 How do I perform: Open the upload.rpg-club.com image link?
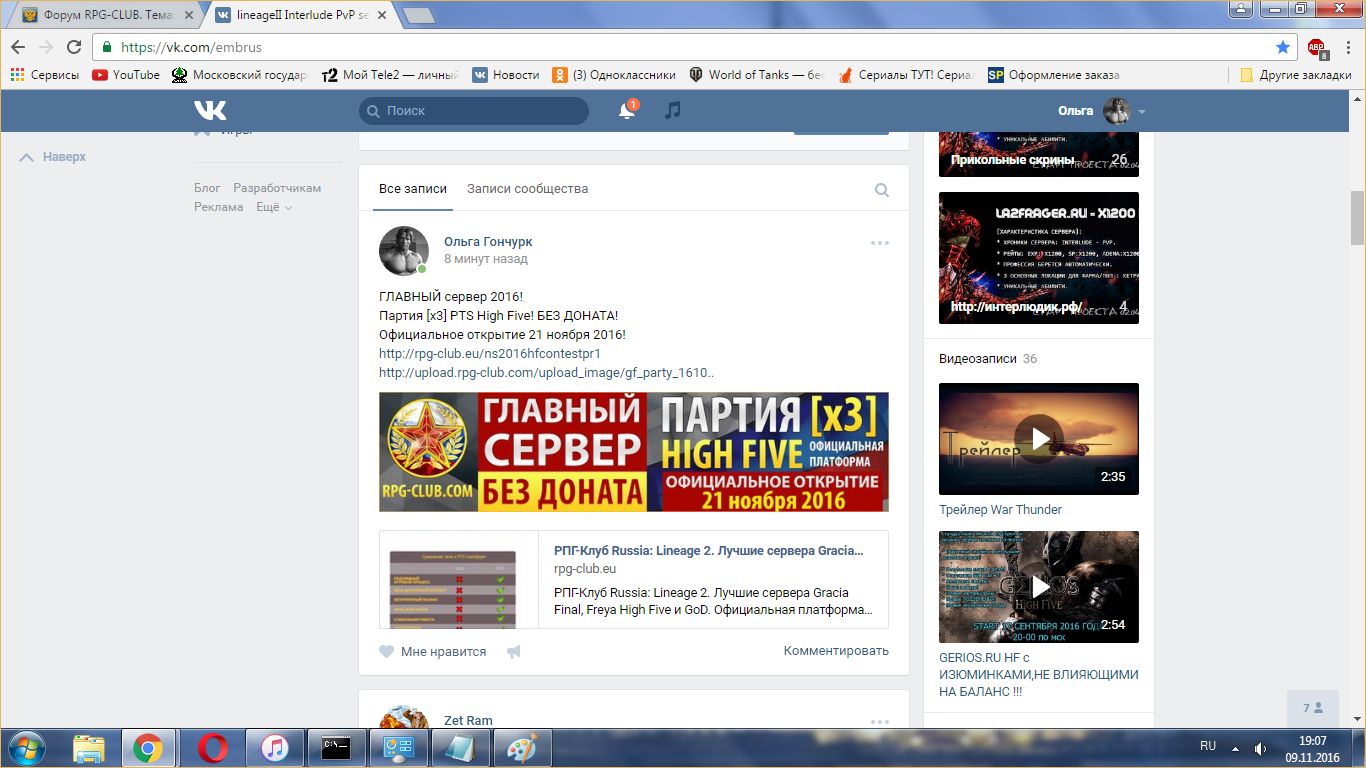pyautogui.click(x=546, y=373)
